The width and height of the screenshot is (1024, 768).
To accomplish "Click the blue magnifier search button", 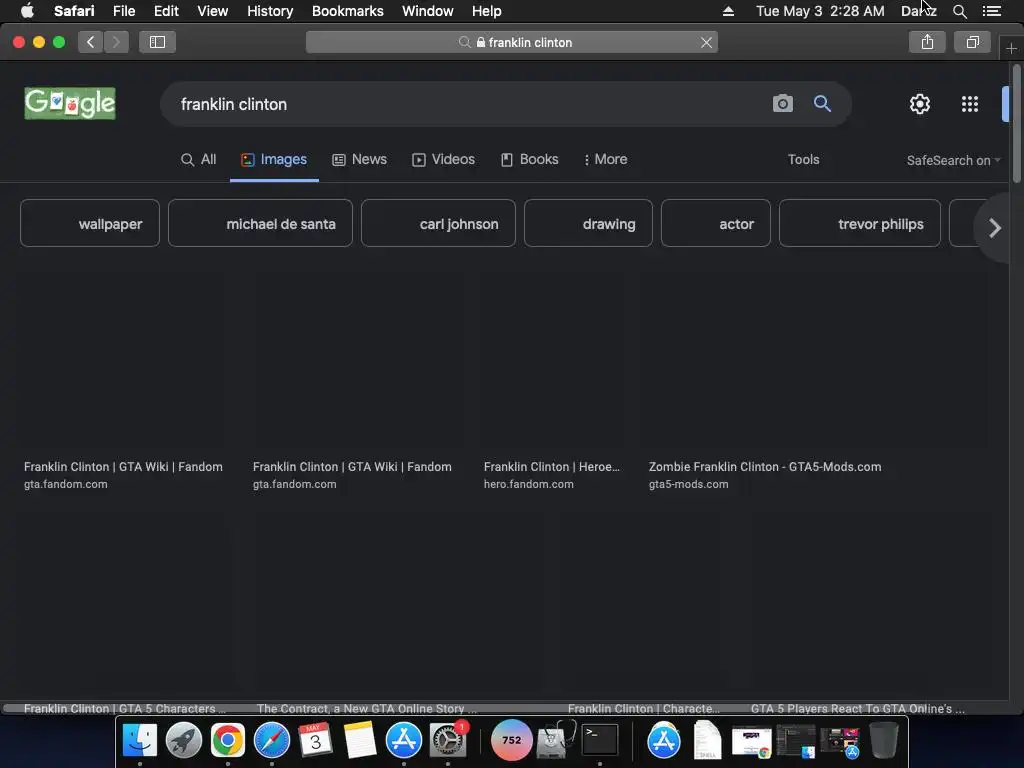I will [822, 103].
